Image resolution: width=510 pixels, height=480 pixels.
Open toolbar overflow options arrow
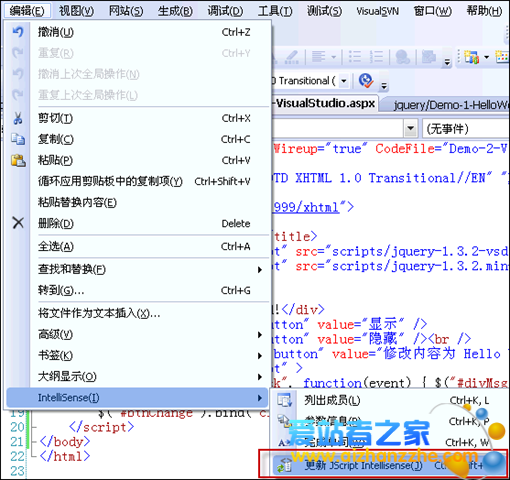(447, 61)
